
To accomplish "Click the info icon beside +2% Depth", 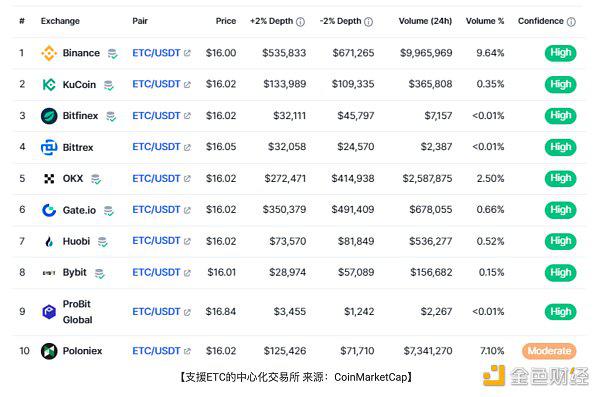I will [x=301, y=21].
